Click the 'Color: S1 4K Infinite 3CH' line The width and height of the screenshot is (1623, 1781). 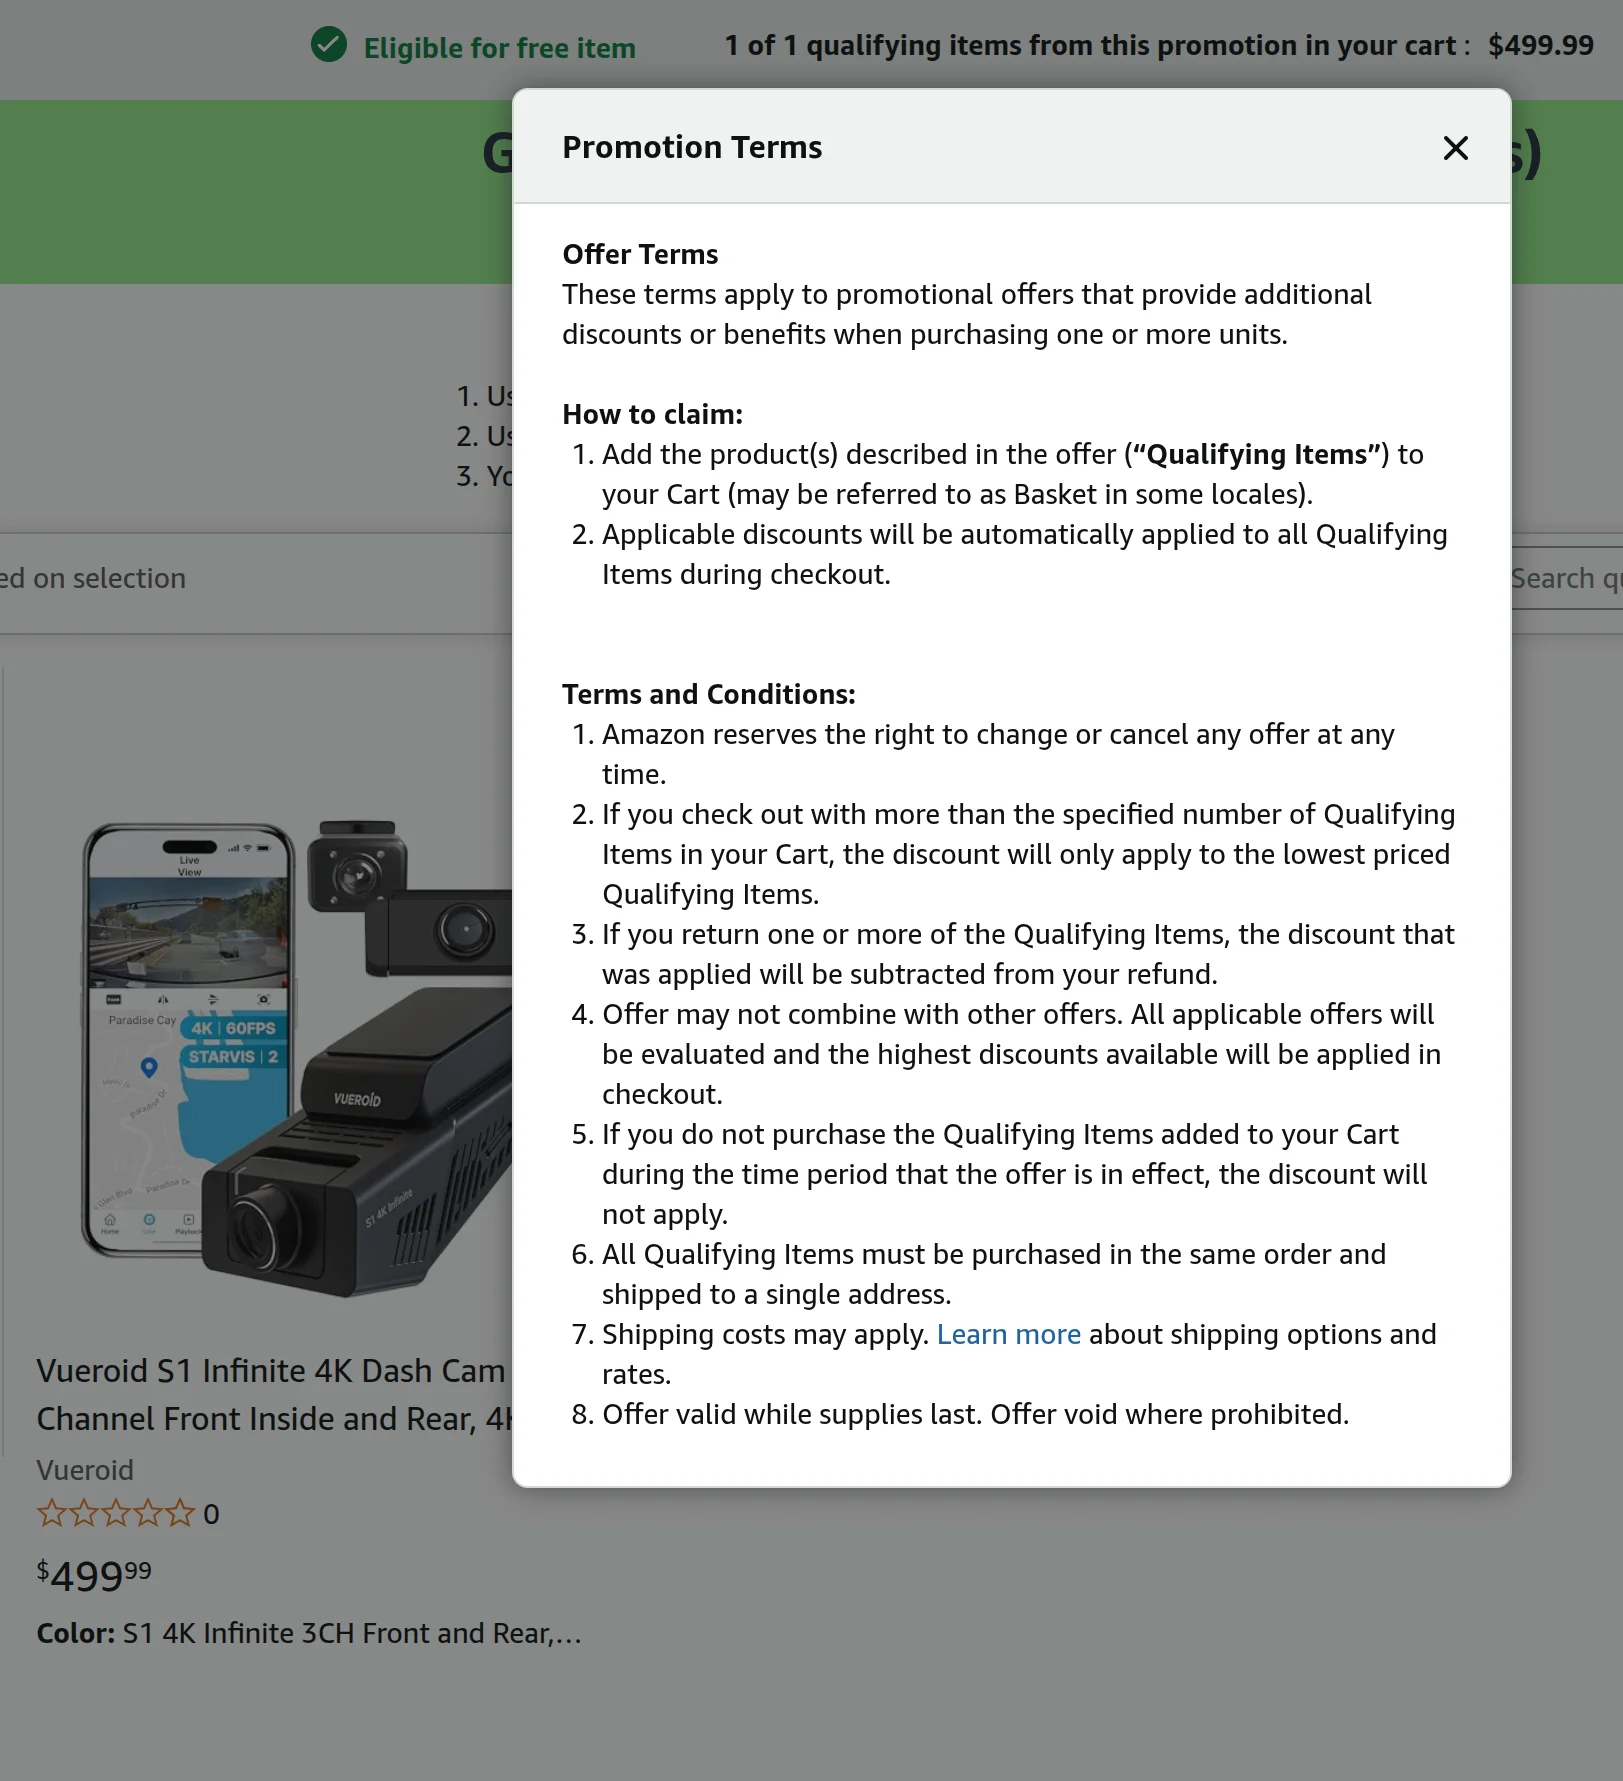(309, 1633)
